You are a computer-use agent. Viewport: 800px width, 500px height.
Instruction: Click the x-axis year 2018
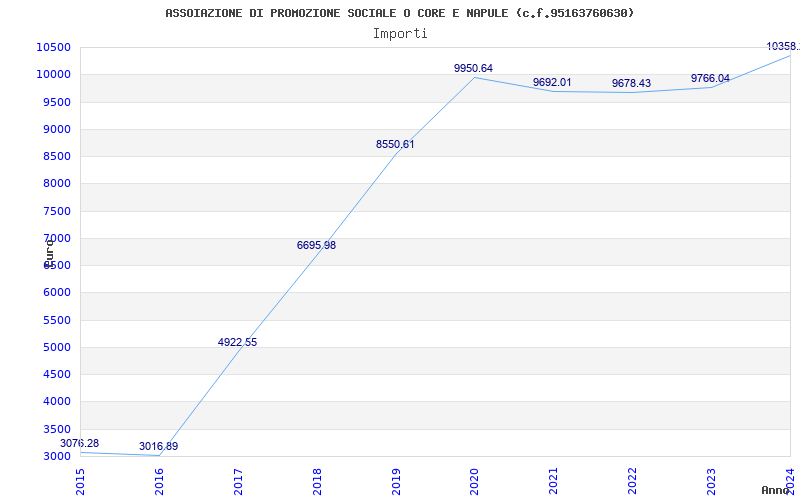(x=317, y=482)
